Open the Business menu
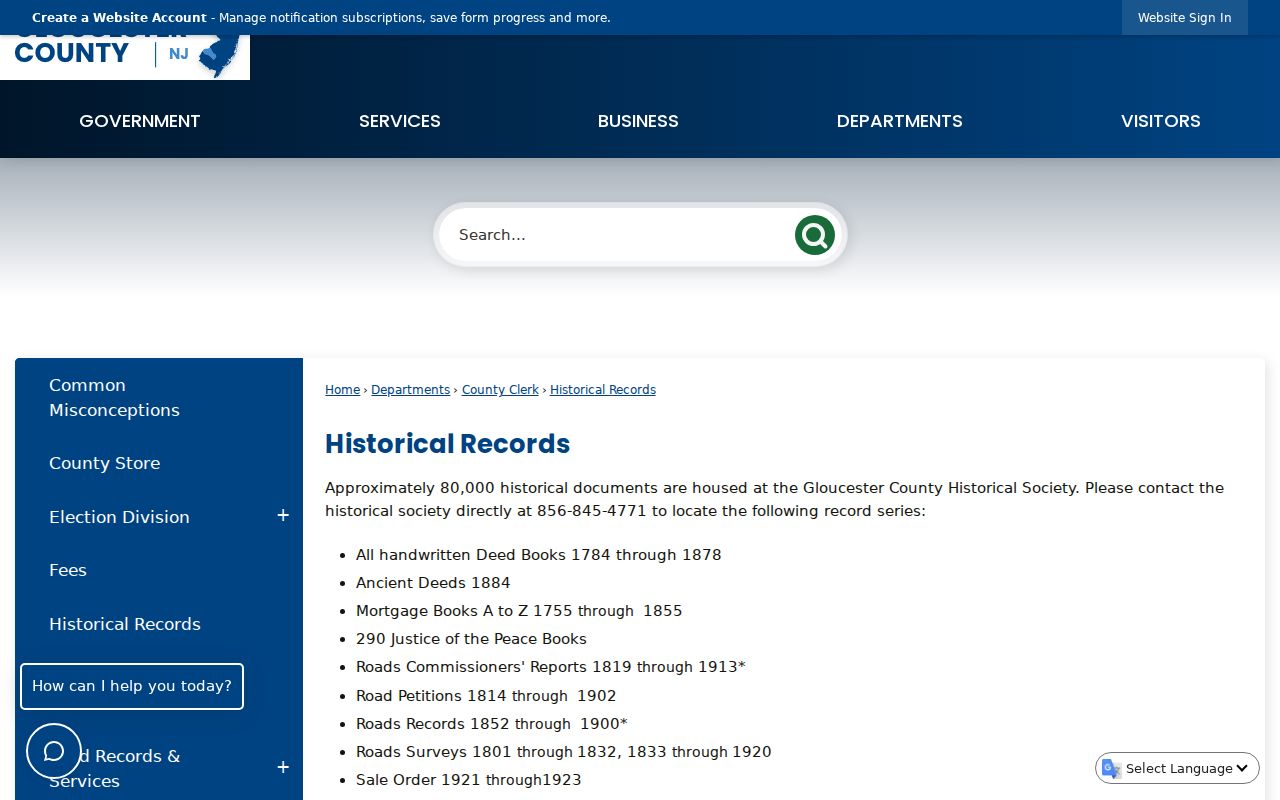The image size is (1280, 800). pyautogui.click(x=638, y=121)
